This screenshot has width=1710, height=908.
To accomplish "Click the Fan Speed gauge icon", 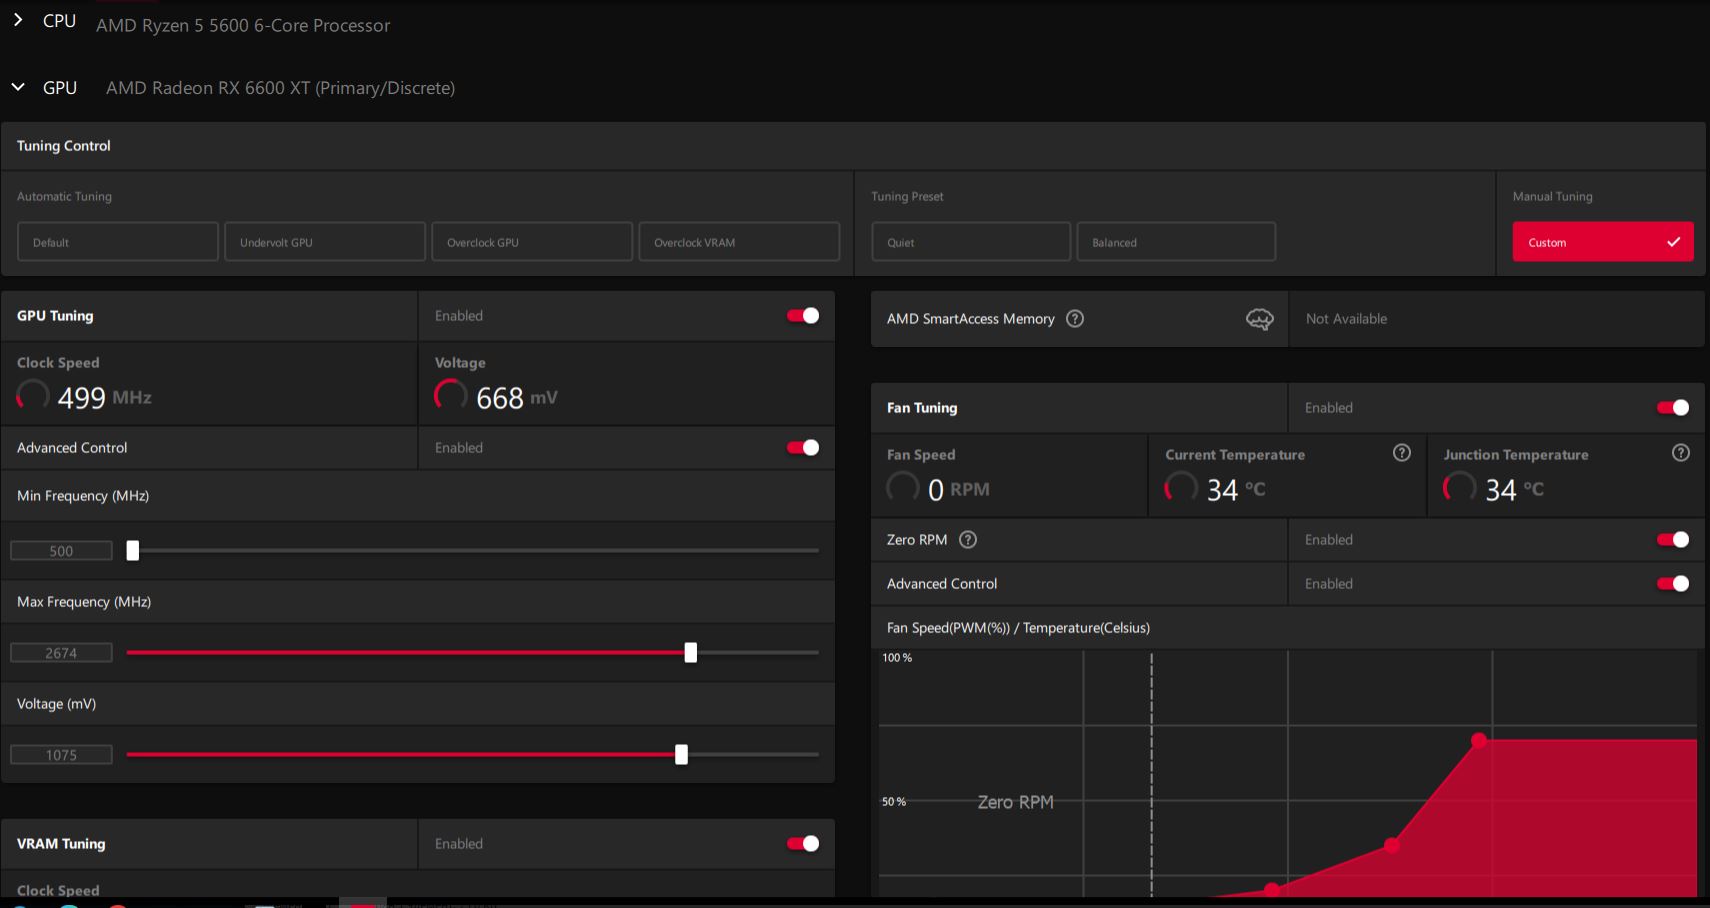I will [x=903, y=487].
